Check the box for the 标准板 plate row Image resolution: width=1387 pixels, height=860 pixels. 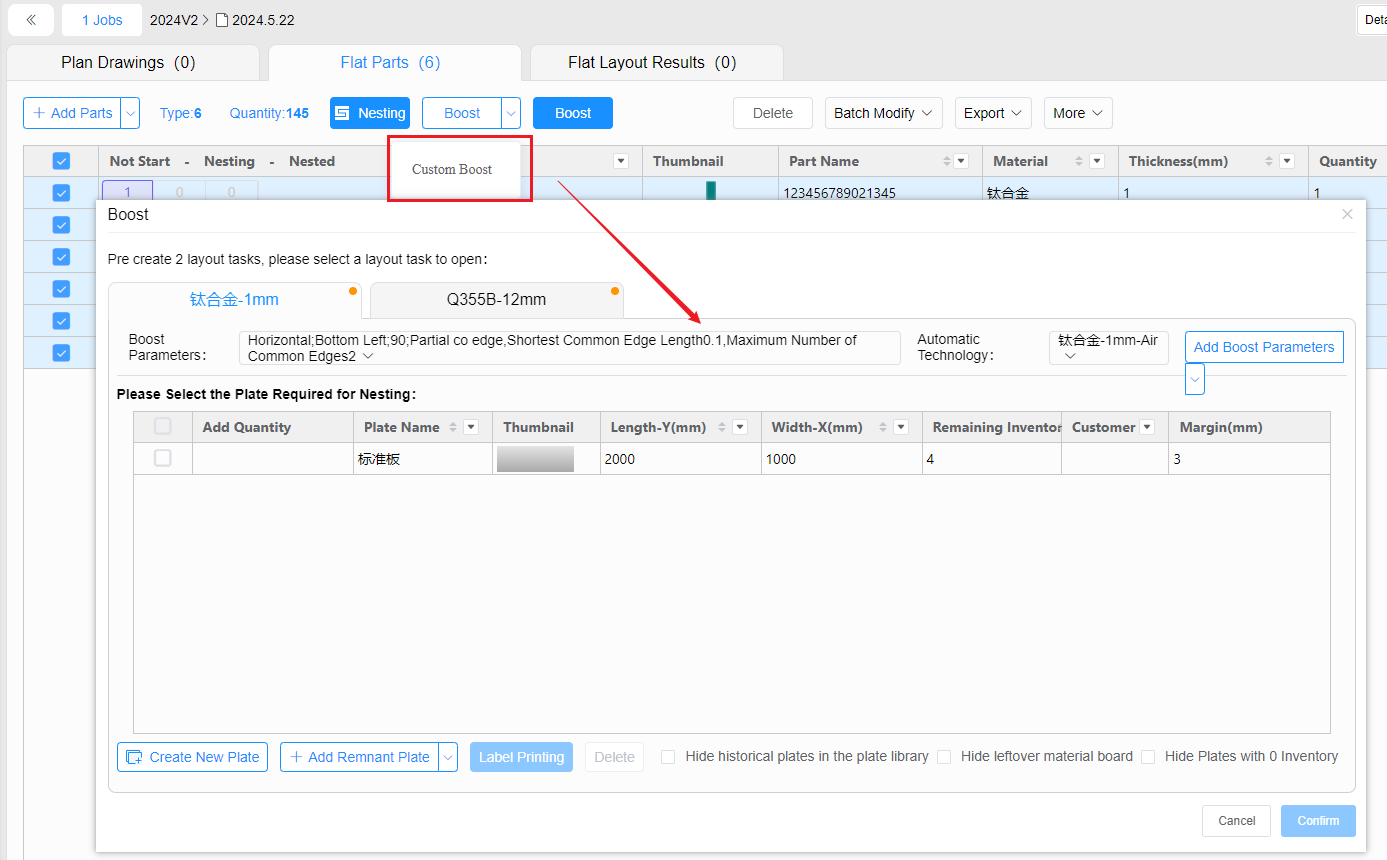[x=163, y=458]
